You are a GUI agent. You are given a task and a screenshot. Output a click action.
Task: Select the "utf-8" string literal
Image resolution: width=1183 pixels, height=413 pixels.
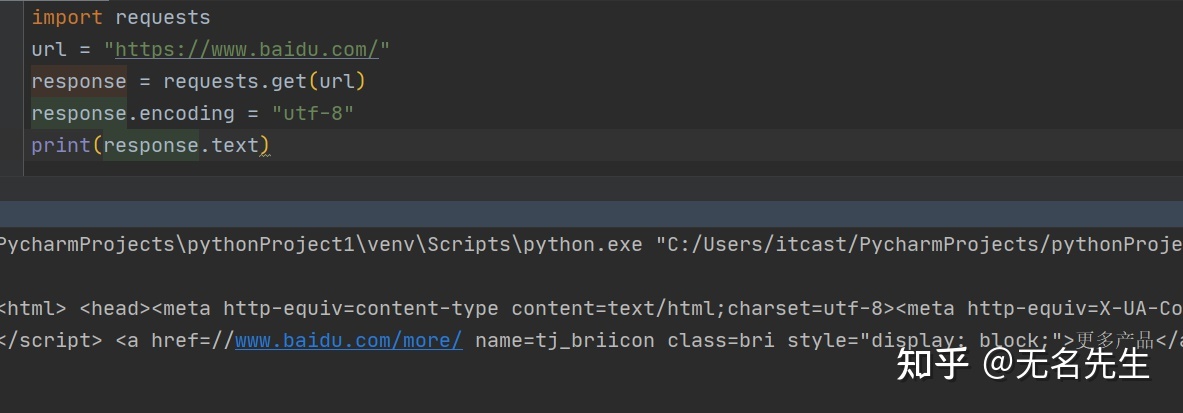(312, 113)
